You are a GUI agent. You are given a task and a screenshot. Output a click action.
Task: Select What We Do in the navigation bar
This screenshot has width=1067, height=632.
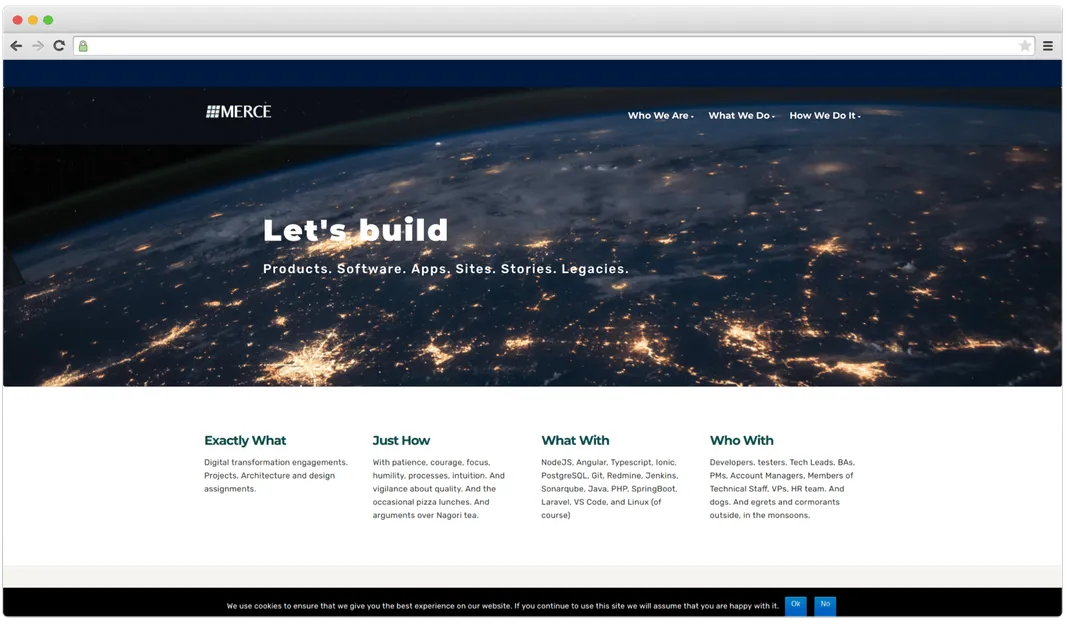(x=739, y=115)
